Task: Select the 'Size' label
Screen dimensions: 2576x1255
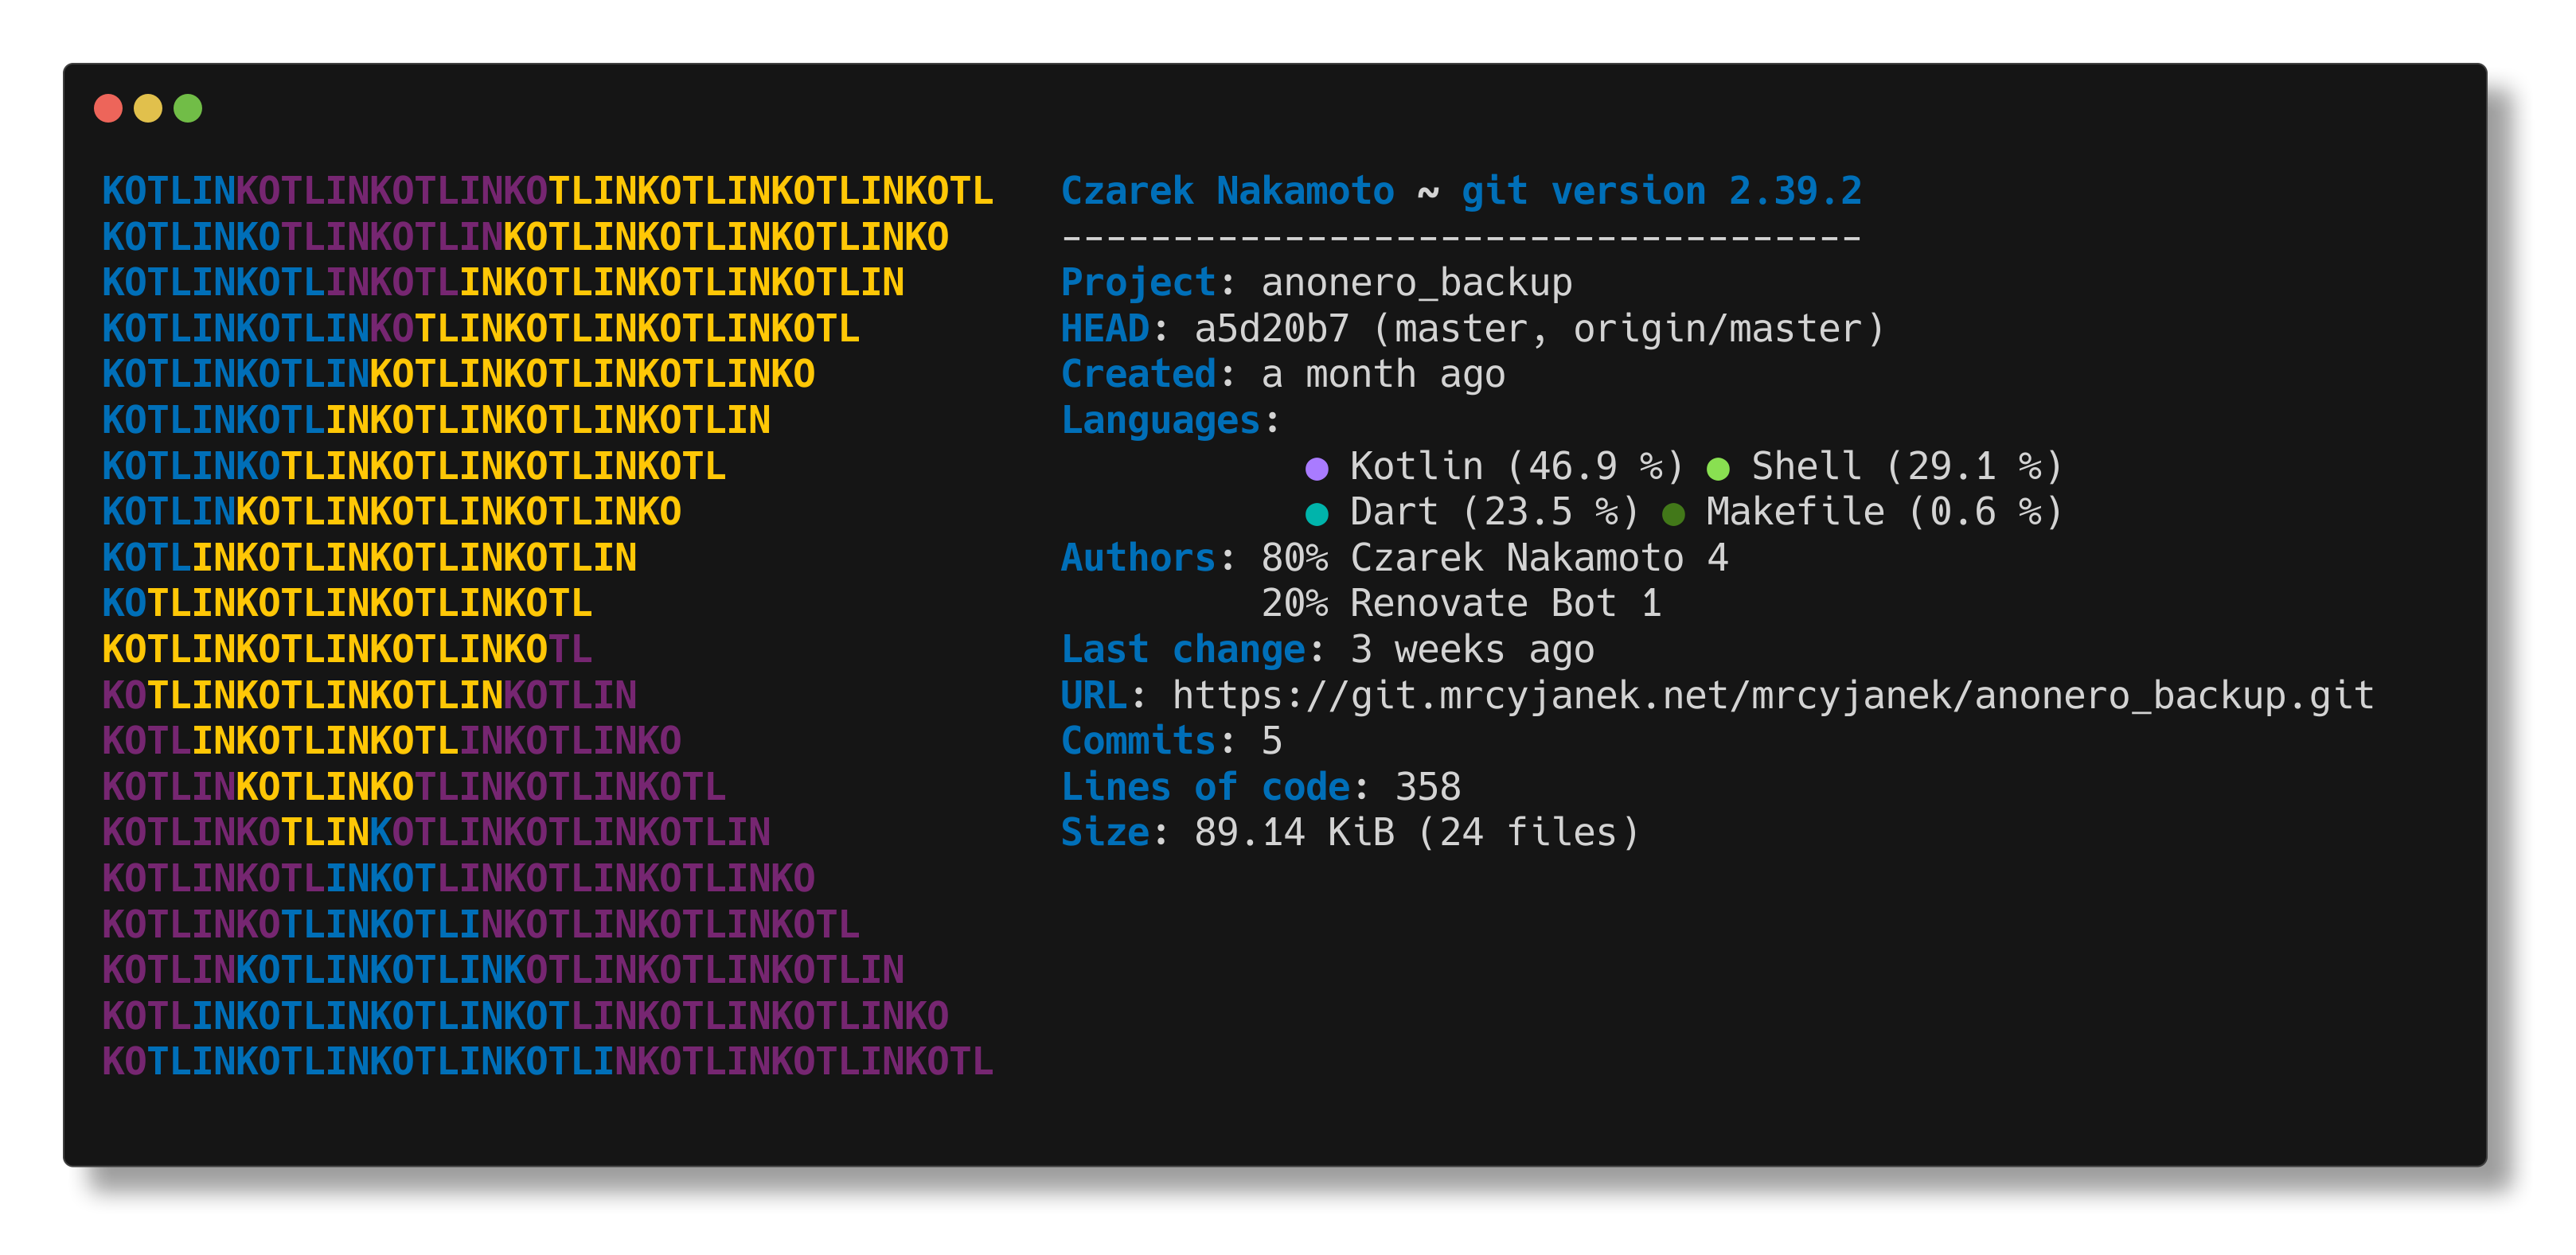Action: click(1105, 832)
